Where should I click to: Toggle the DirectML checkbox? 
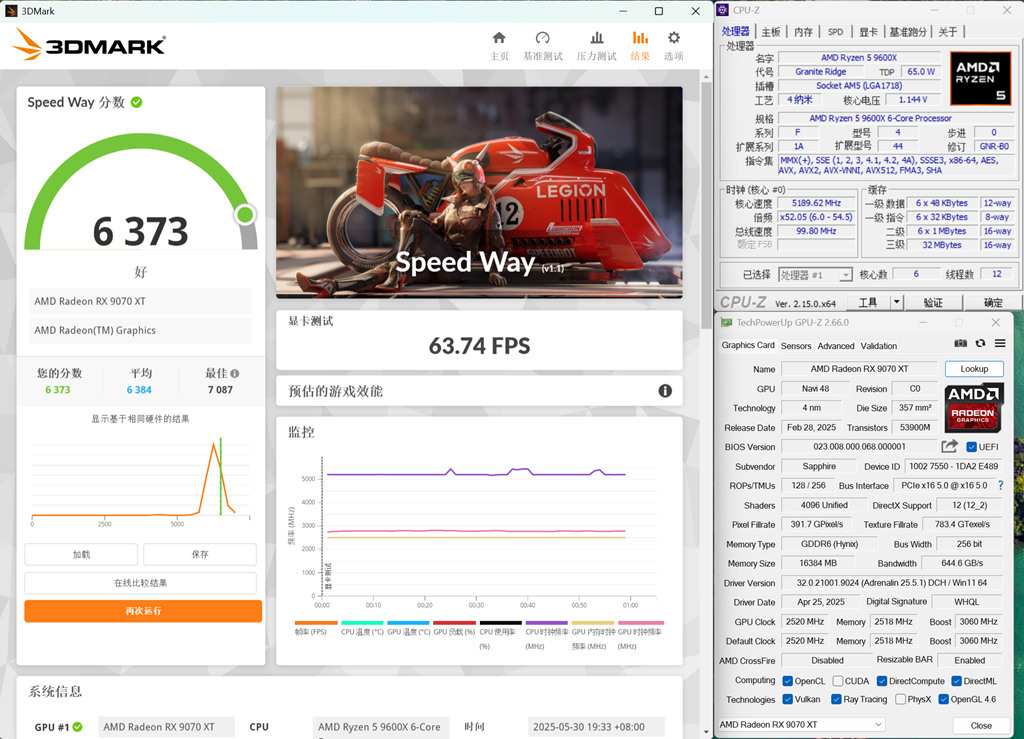click(x=957, y=681)
